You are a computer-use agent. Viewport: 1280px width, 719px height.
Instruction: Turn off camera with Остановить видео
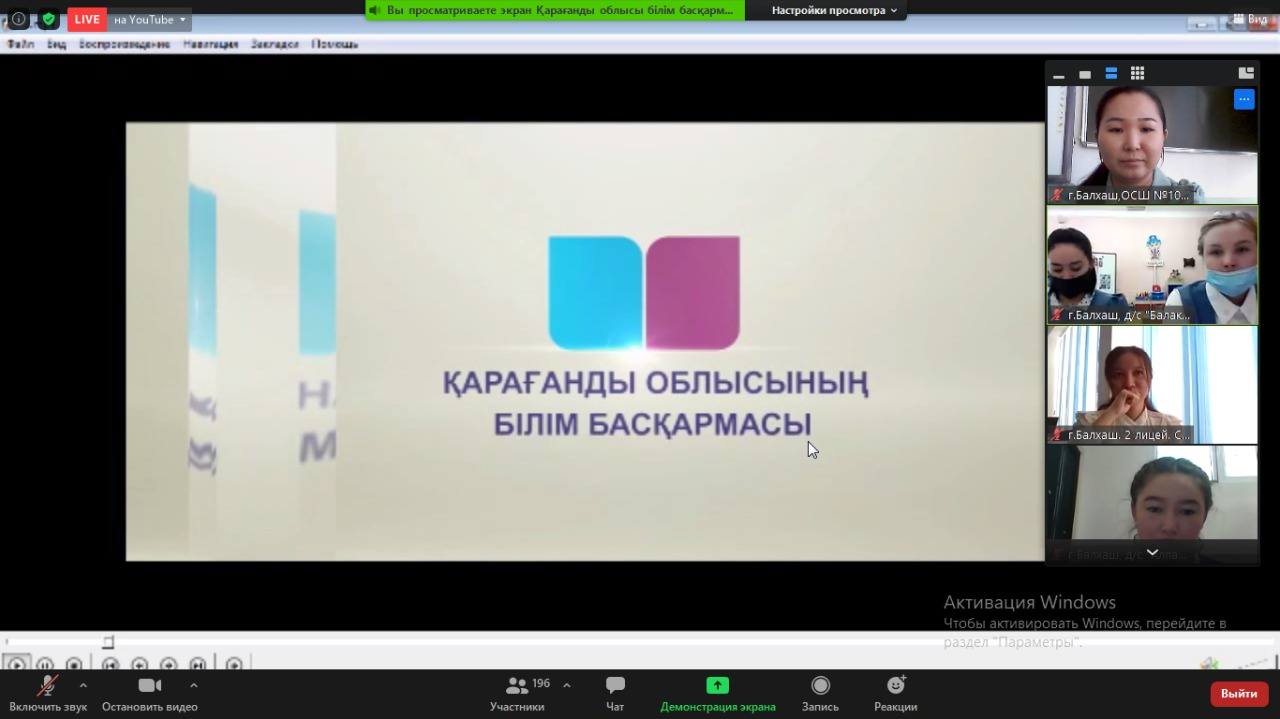point(149,693)
